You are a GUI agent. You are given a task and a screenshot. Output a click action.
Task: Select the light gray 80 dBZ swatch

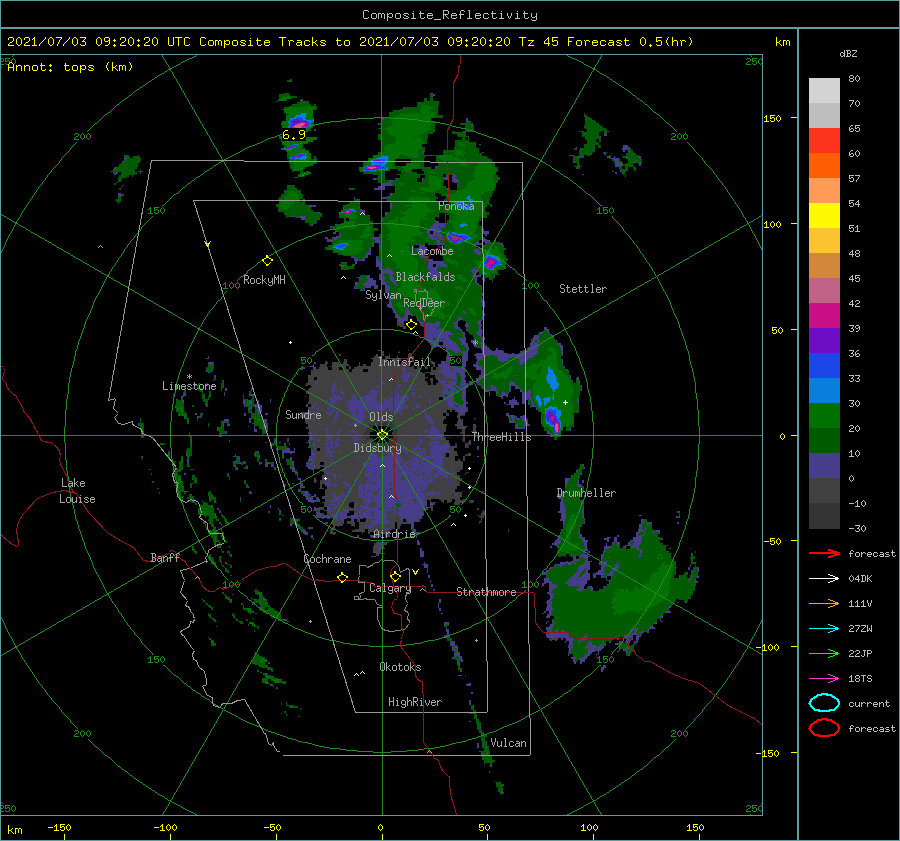coord(824,91)
